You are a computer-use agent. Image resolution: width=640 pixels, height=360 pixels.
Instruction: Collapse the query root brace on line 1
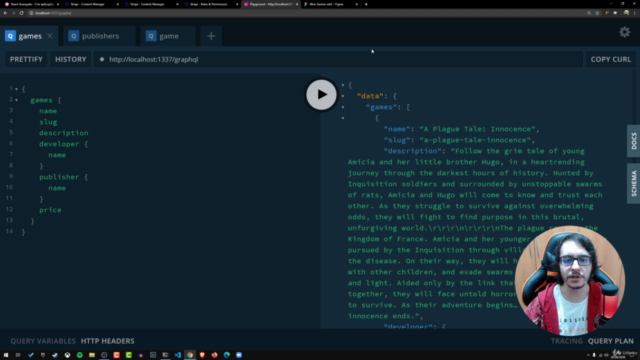16,89
